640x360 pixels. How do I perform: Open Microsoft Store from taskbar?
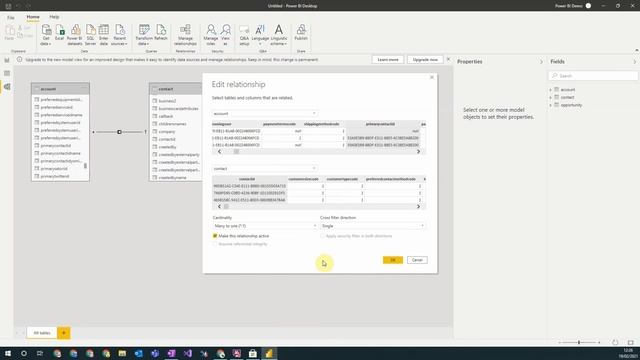(x=253, y=353)
